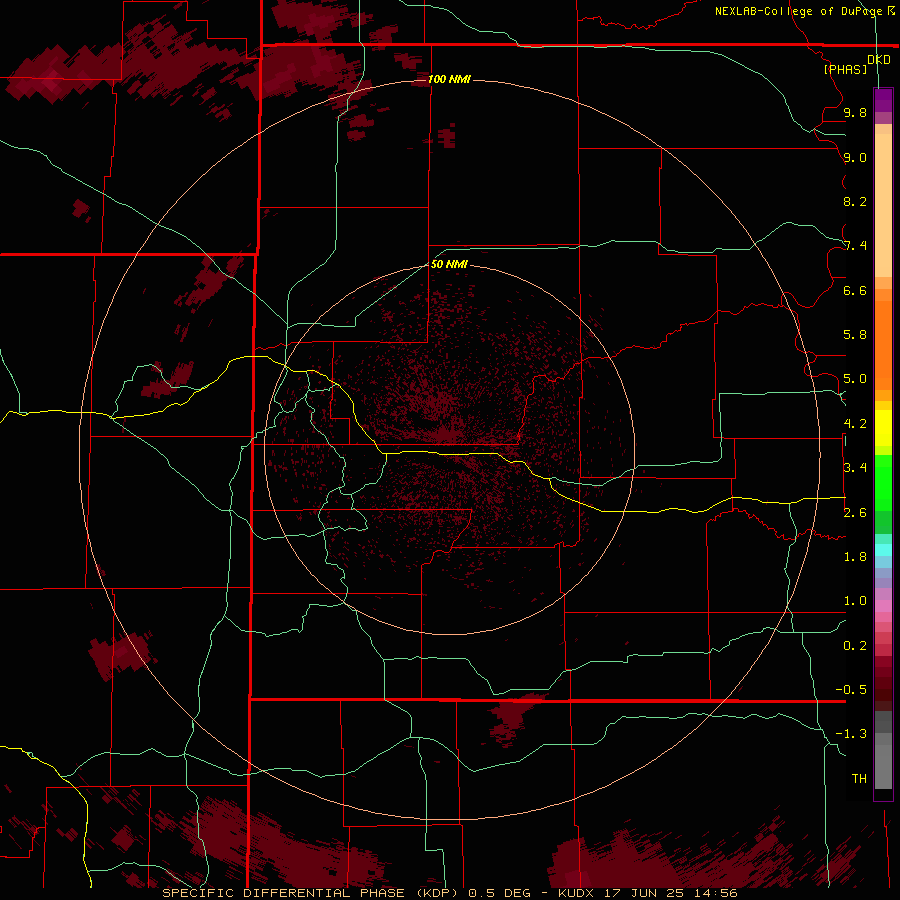The image size is (900, 900).
Task: Click the 0.5 DEG elevation text
Action: pyautogui.click(x=498, y=893)
